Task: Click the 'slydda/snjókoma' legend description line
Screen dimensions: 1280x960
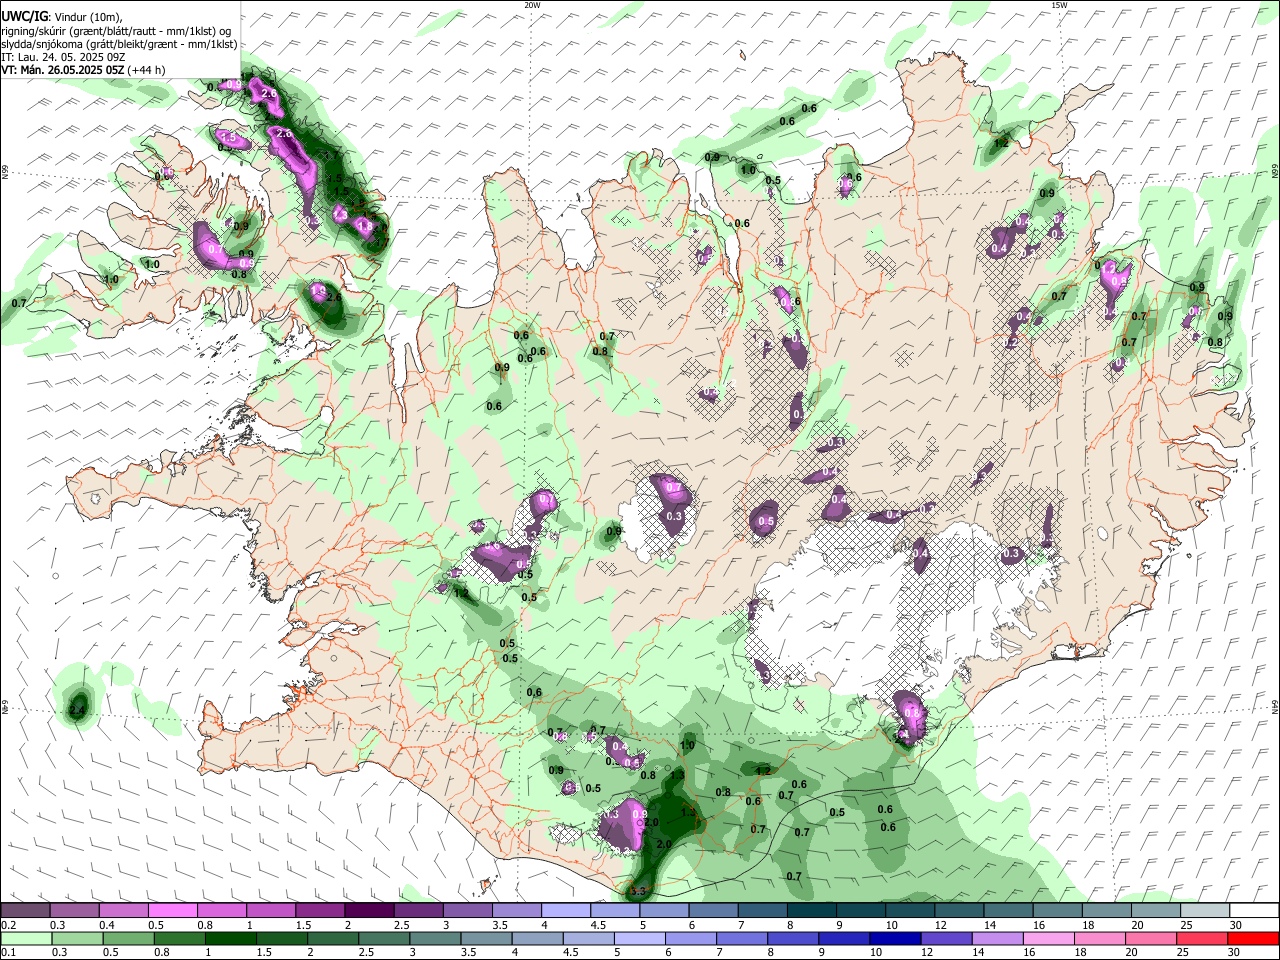Action: point(119,44)
